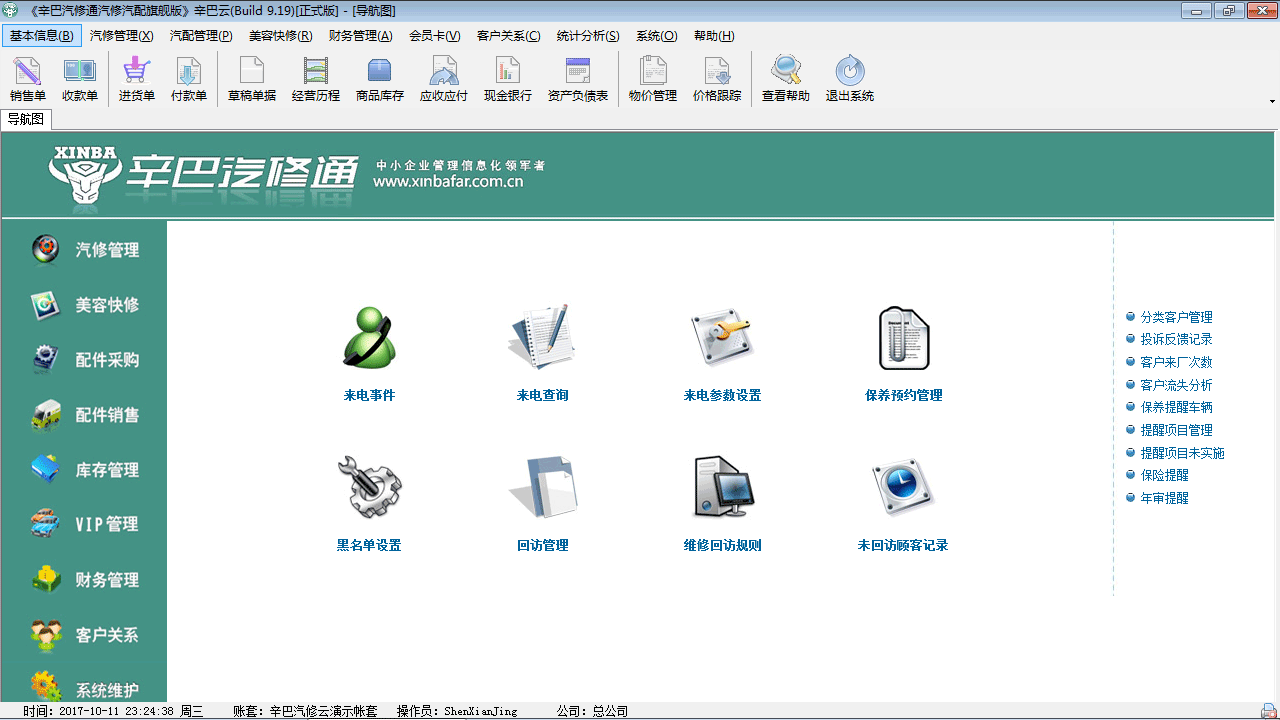Select 配件采购 in the sidebar
The image size is (1280, 720).
(85, 360)
